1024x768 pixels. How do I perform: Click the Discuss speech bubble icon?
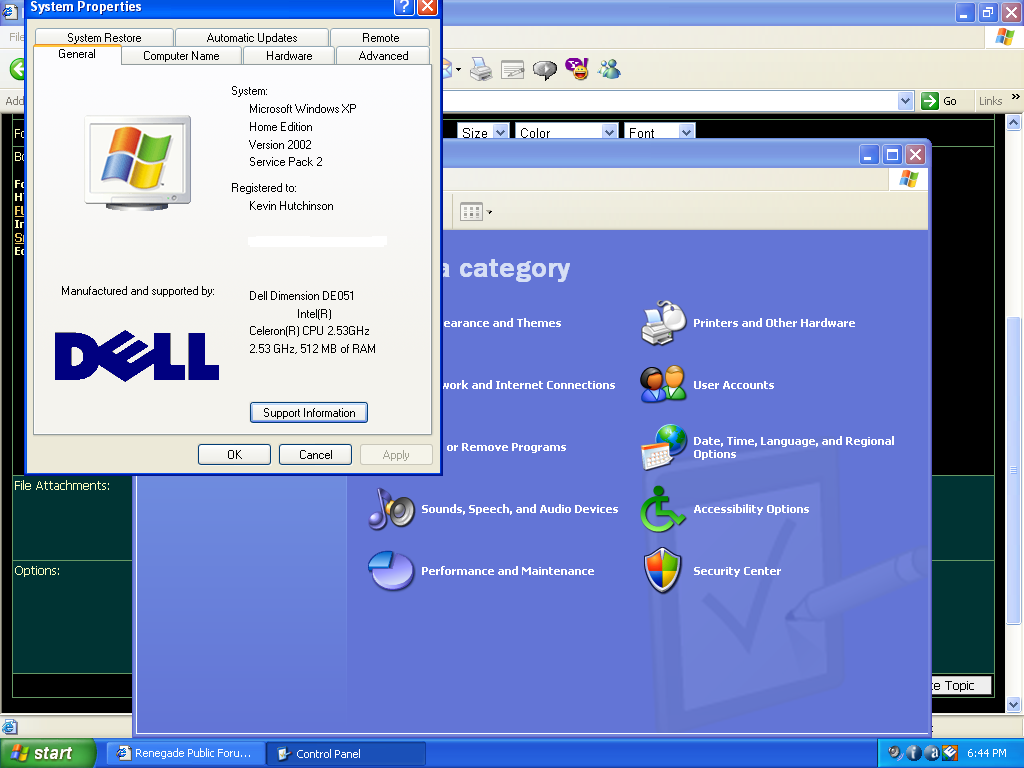pyautogui.click(x=545, y=69)
